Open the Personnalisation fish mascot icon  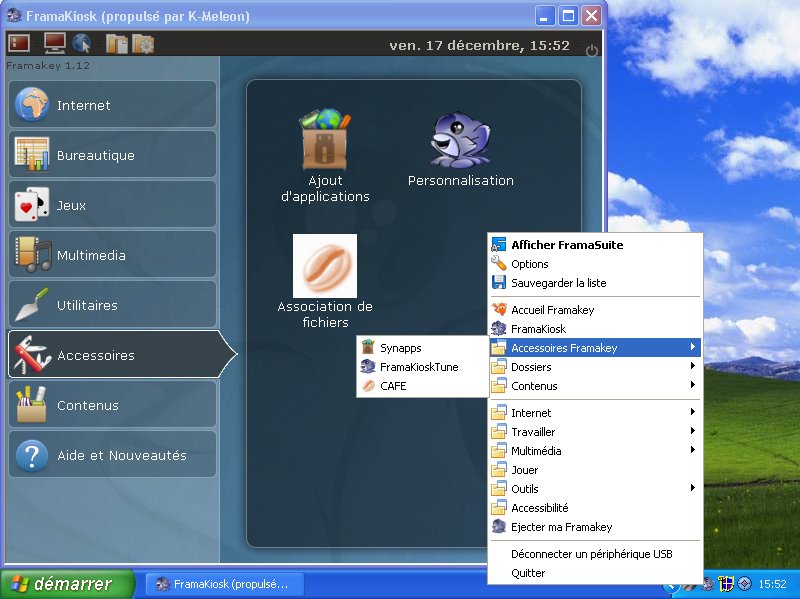460,140
